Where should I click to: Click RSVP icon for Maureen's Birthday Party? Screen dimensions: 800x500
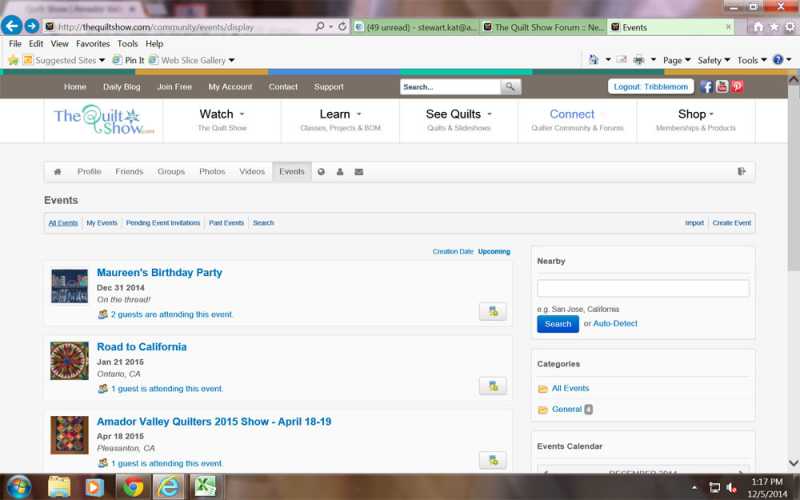[x=492, y=311]
